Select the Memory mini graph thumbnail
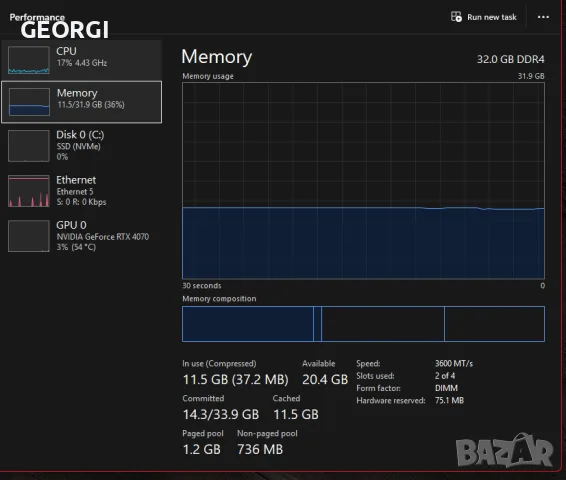The width and height of the screenshot is (566, 480). (29, 102)
